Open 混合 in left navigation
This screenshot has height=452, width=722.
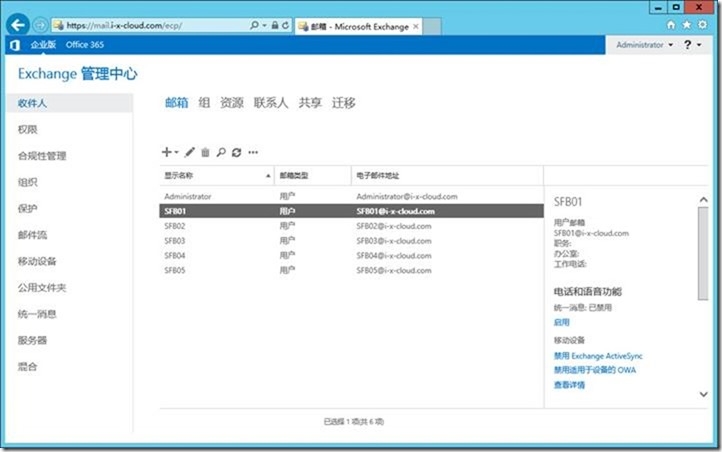(28, 366)
